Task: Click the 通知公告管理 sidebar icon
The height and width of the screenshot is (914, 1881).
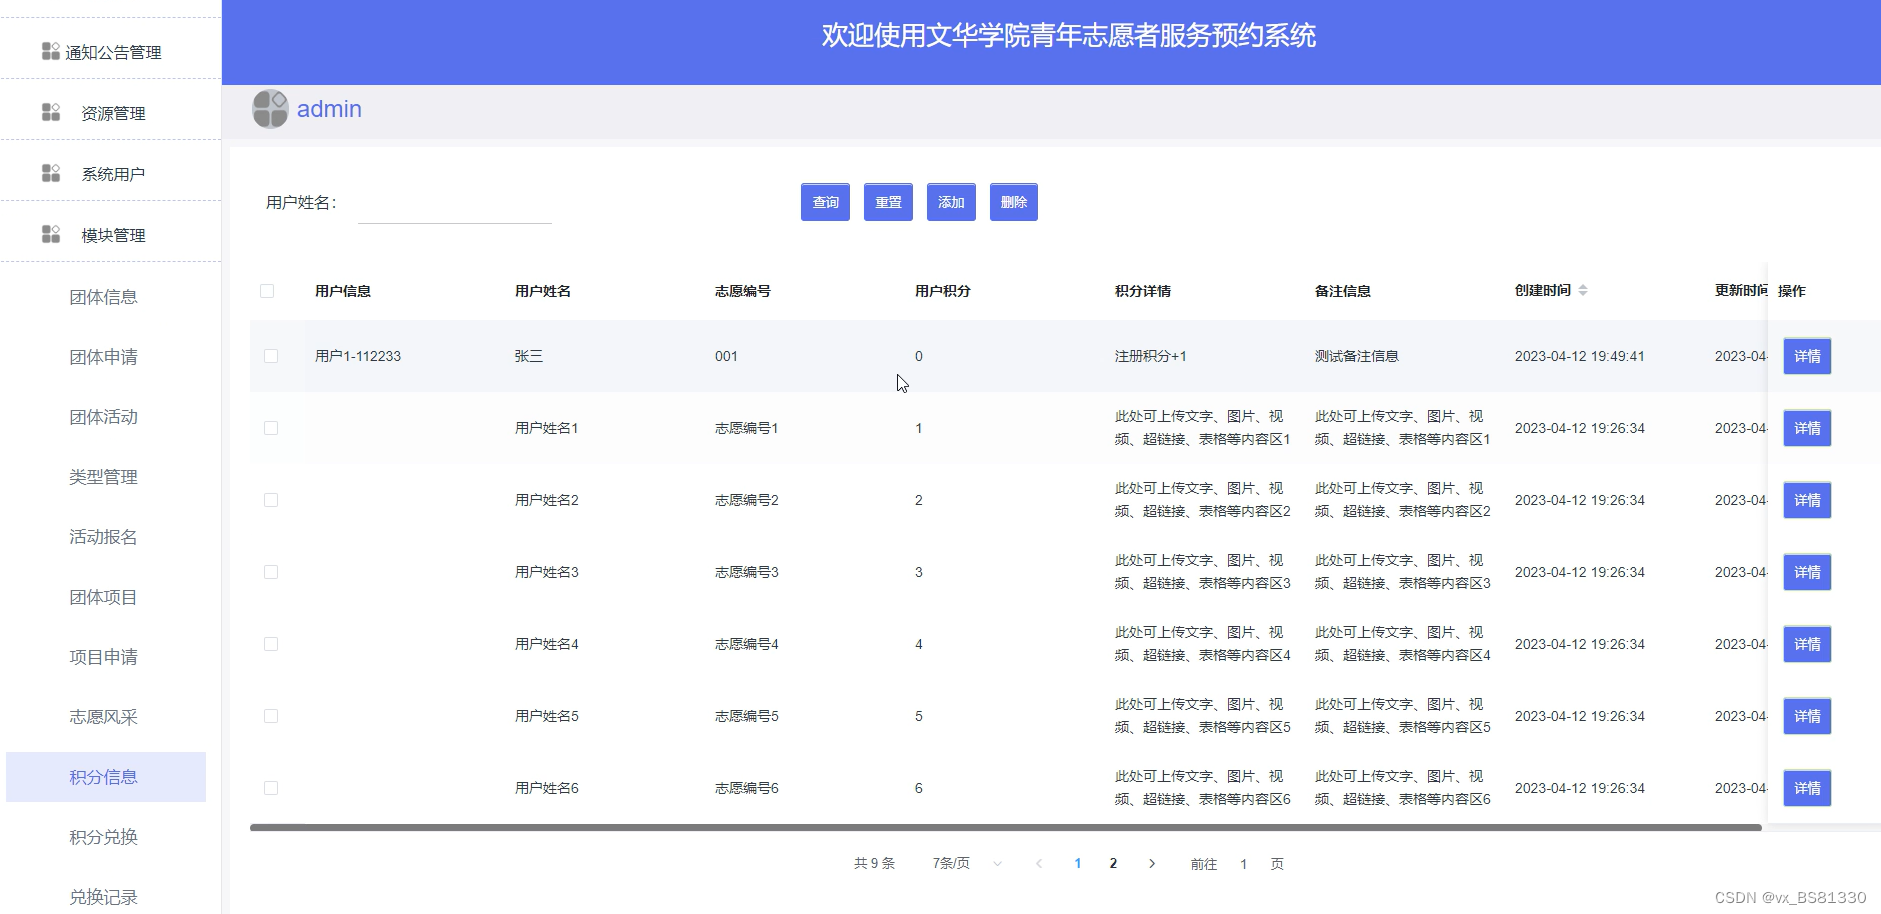Action: 51,51
